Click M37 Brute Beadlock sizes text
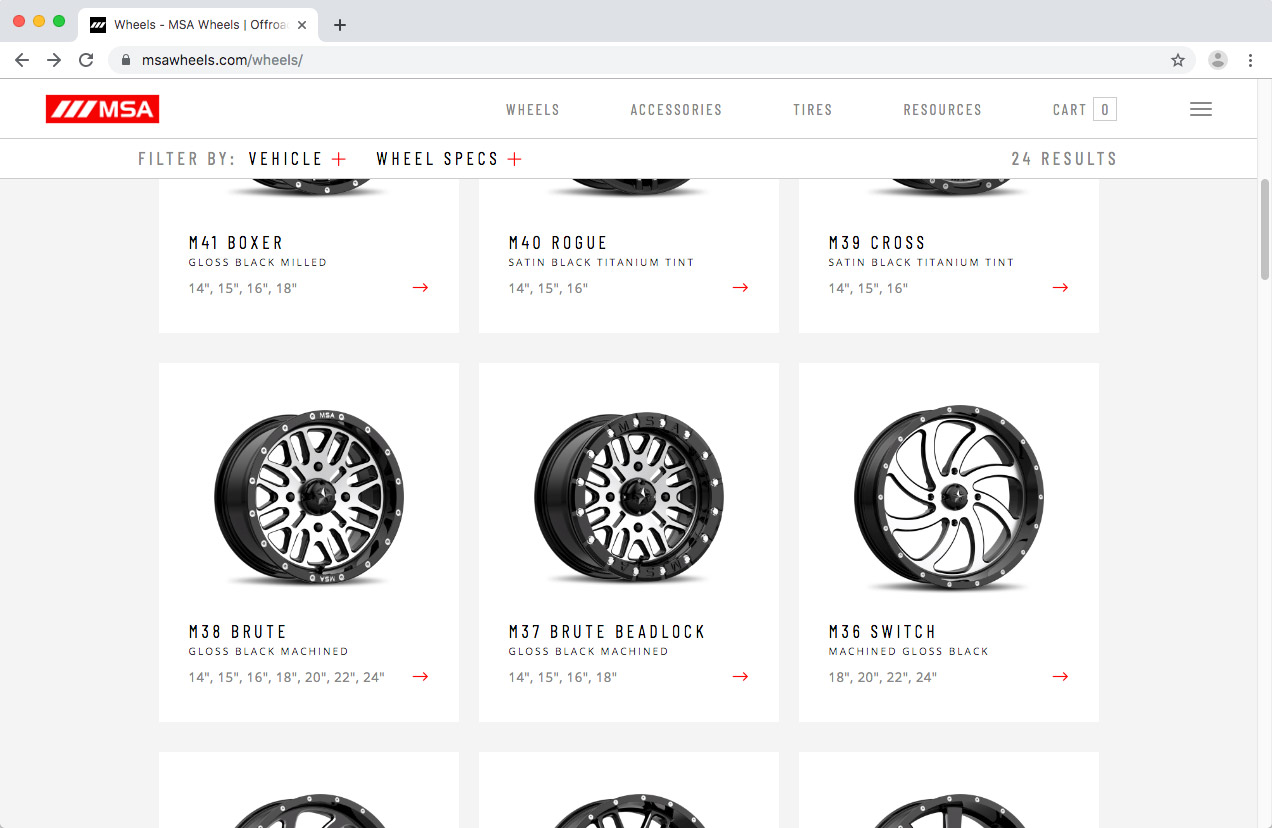Screen dimensions: 1272x828 click(563, 678)
